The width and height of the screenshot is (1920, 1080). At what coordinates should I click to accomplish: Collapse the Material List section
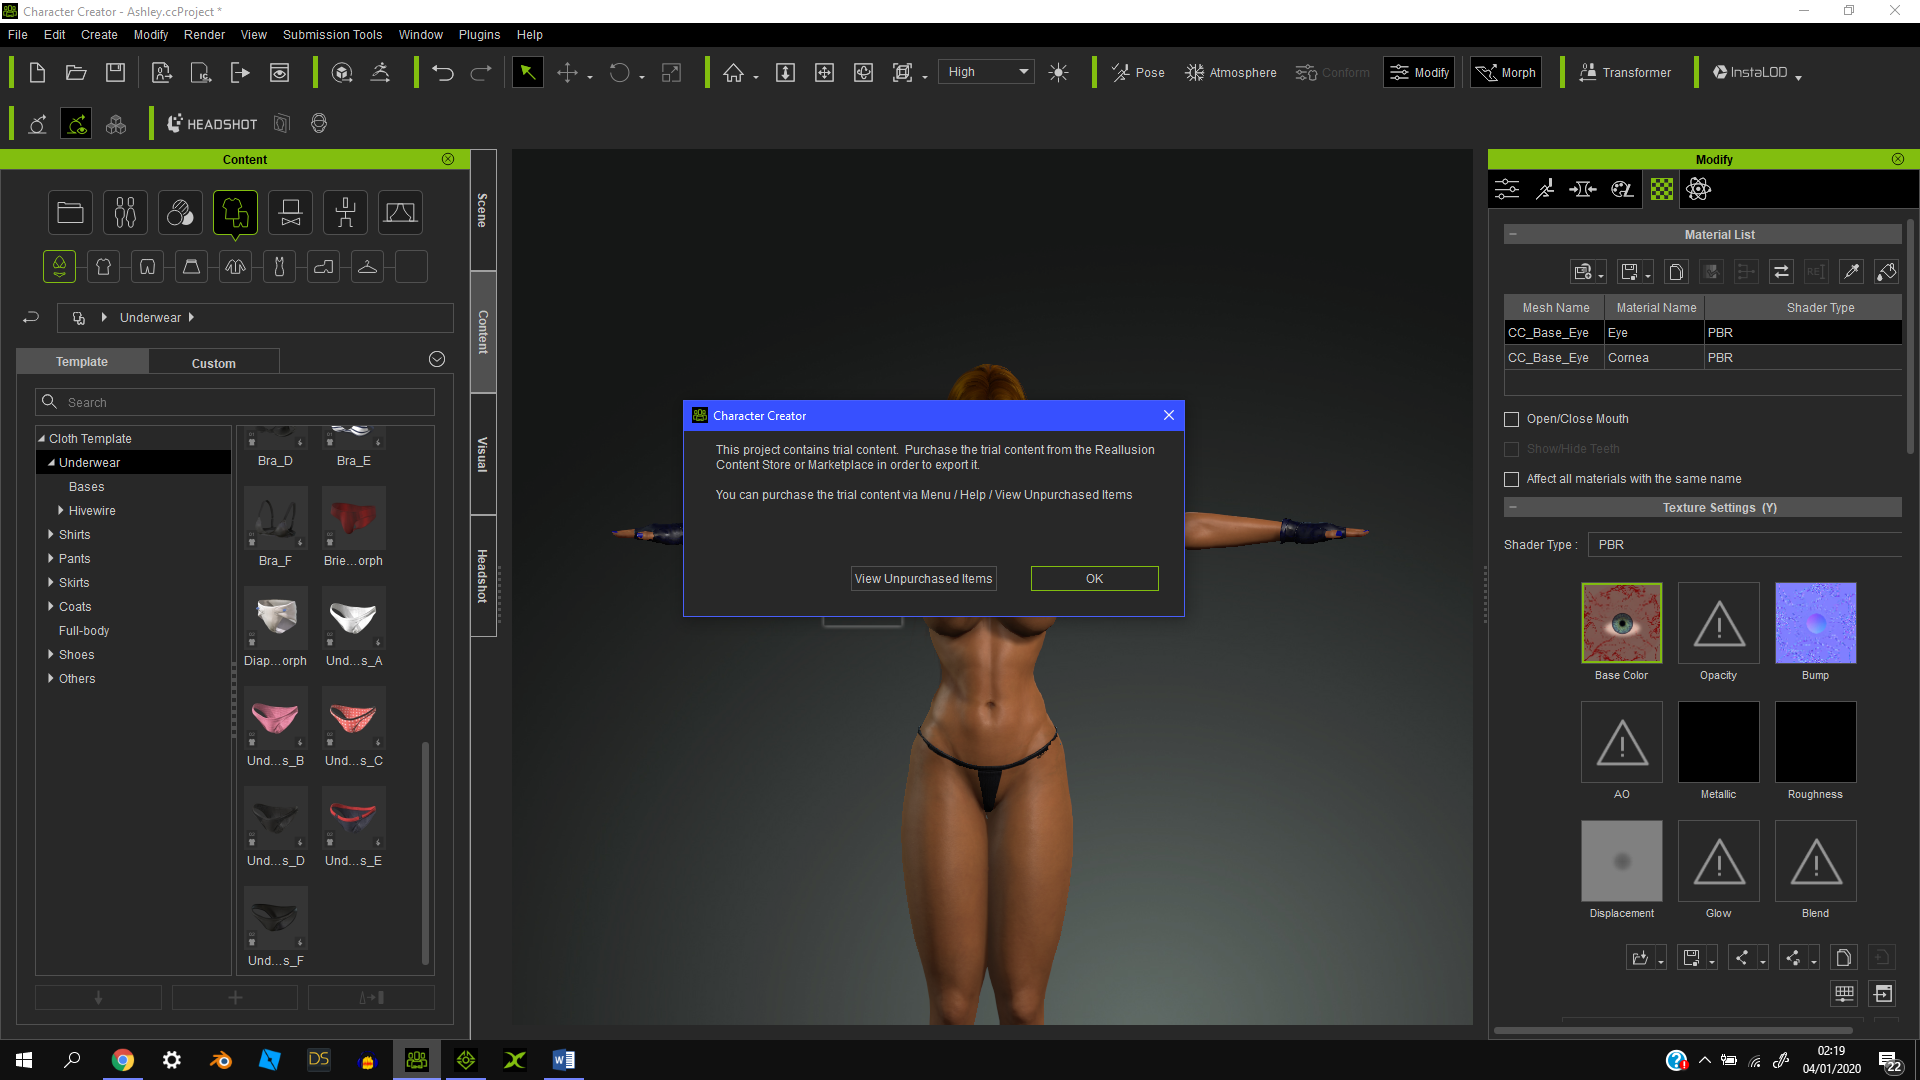pyautogui.click(x=1513, y=234)
